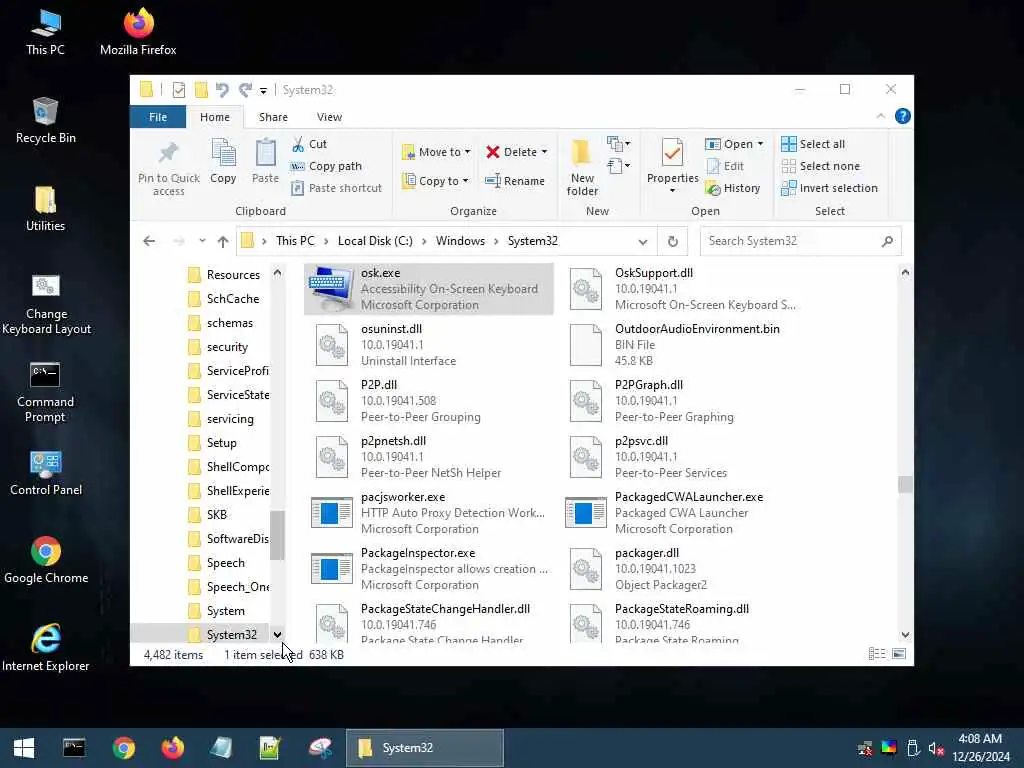This screenshot has width=1024, height=768.
Task: Select the Recycle Bin desktop icon
Action: (x=46, y=120)
